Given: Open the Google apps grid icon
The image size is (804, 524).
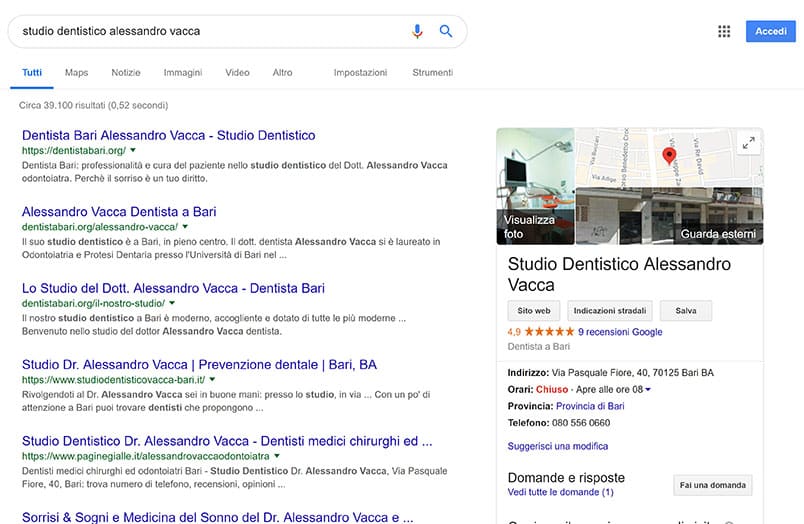Looking at the screenshot, I should coord(724,32).
